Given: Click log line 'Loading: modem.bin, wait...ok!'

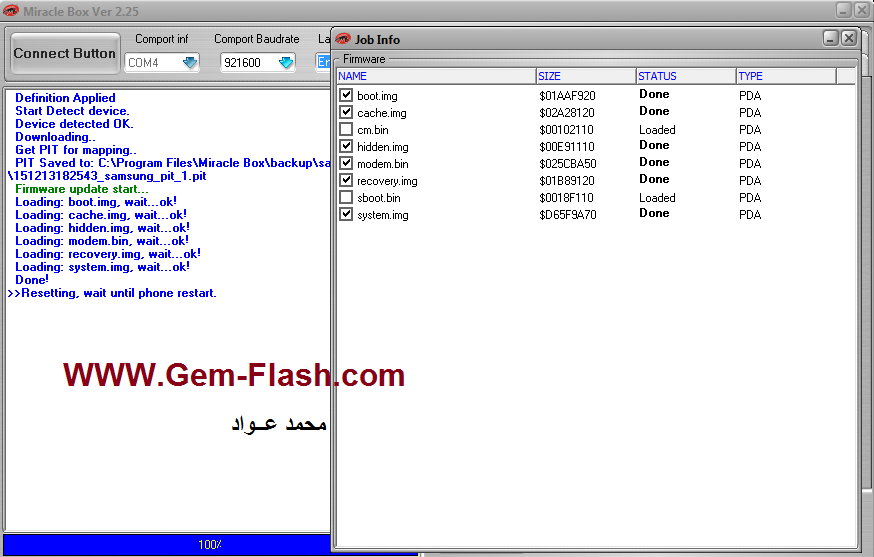Looking at the screenshot, I should (102, 241).
